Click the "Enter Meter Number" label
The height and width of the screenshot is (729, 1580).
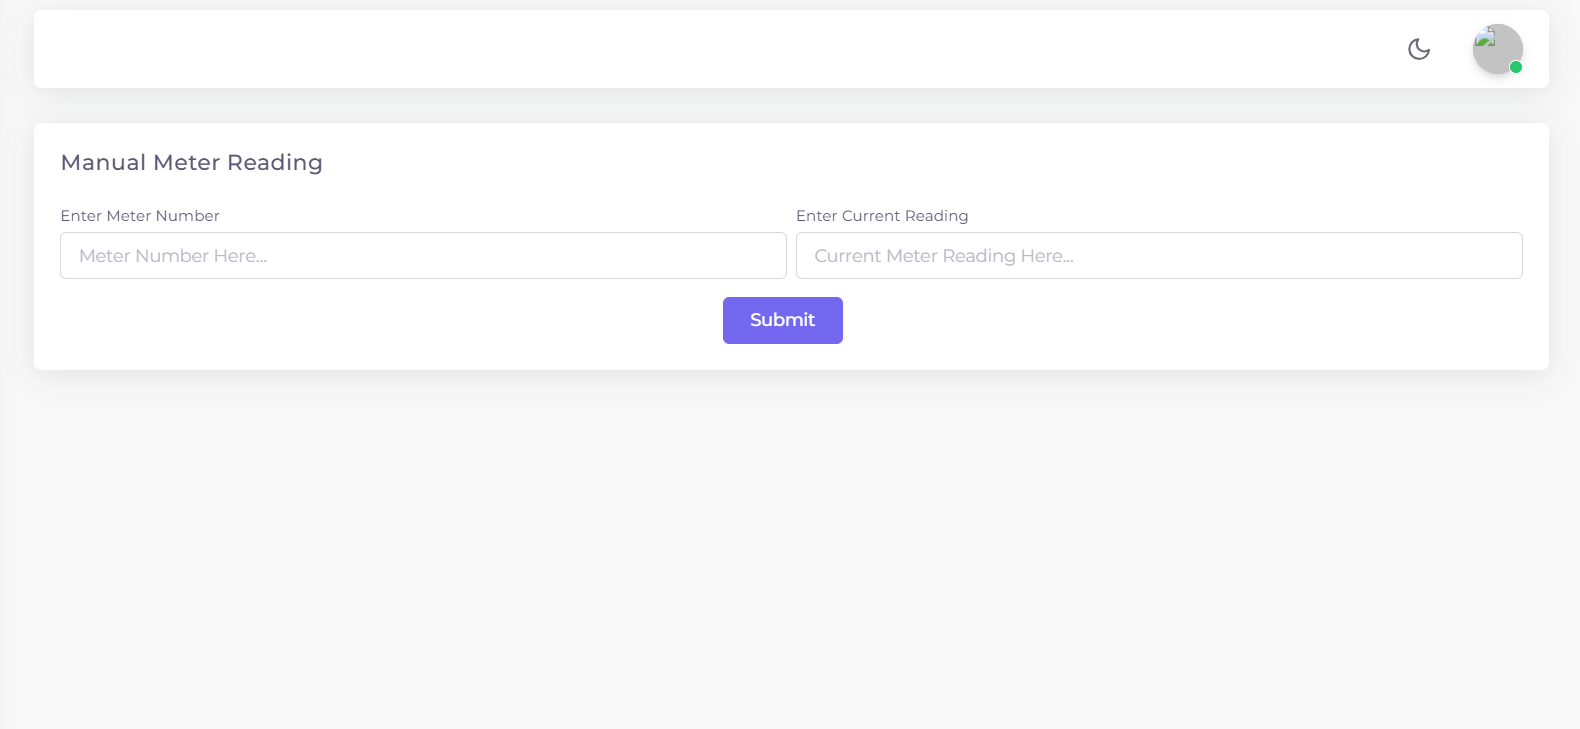tap(140, 216)
